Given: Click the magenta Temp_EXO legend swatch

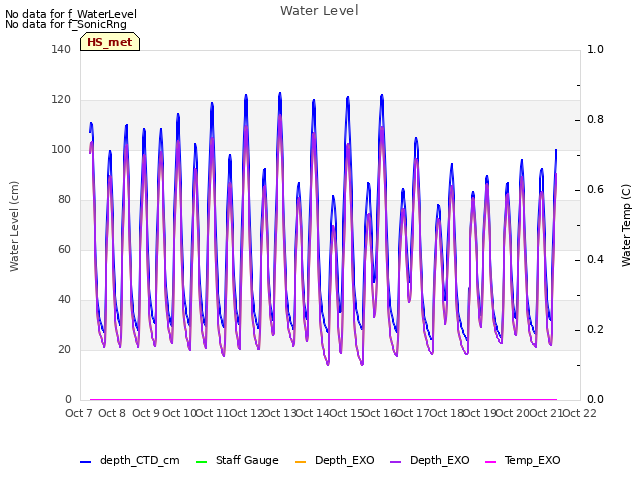Looking at the screenshot, I should click(x=490, y=462).
